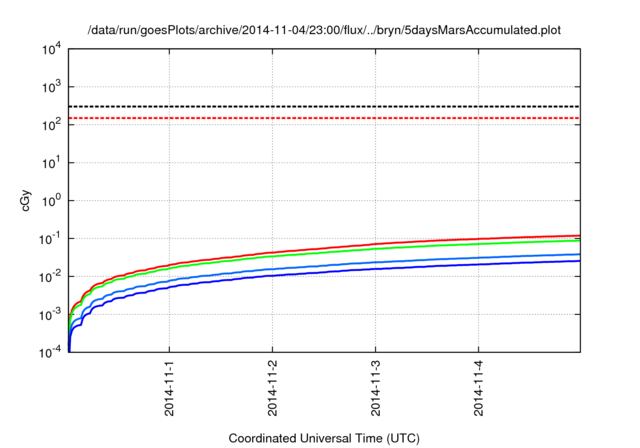
Task: Click the 10^-1 y-axis label
Action: click(x=51, y=238)
